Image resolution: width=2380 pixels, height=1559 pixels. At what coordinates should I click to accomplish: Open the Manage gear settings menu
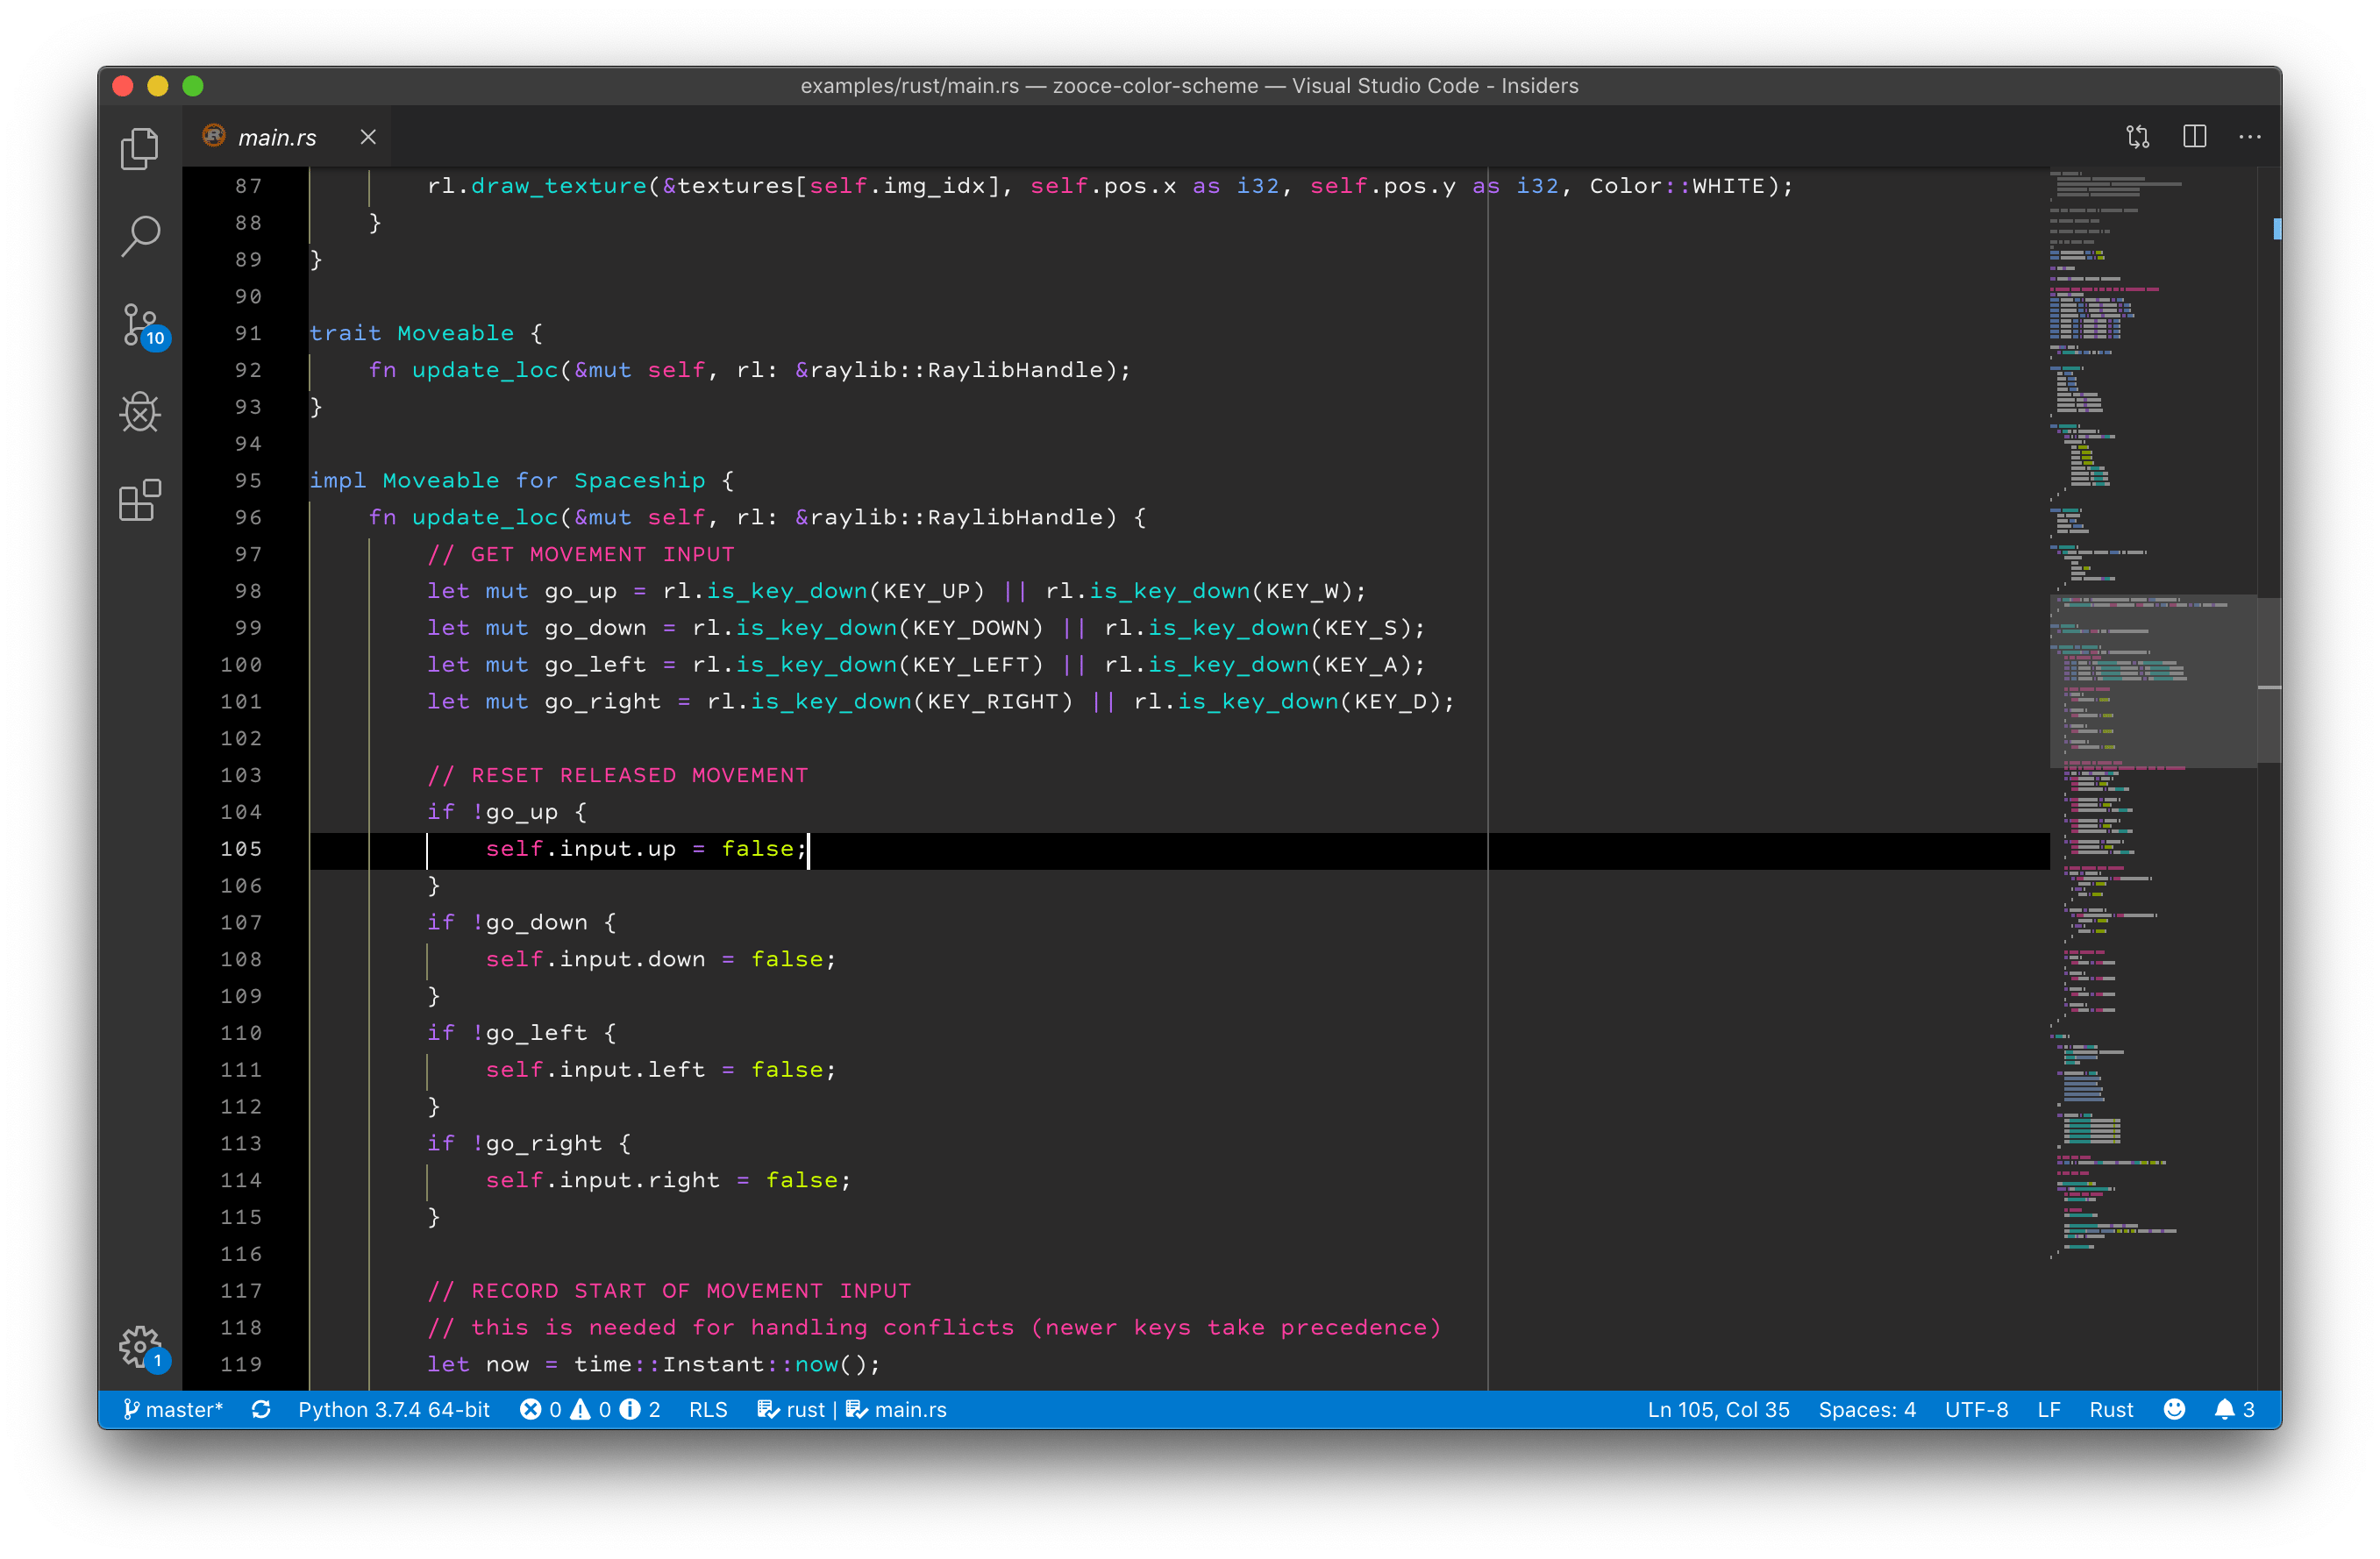click(140, 1346)
